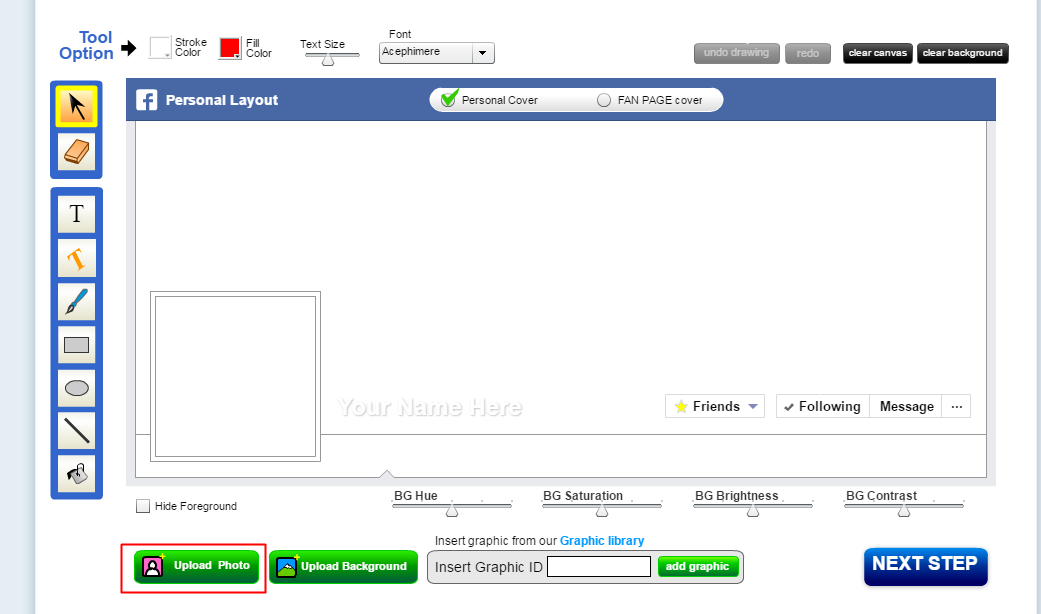Screen dimensions: 1041x614
Task: Select the pen drawing tool
Action: pyautogui.click(x=76, y=301)
